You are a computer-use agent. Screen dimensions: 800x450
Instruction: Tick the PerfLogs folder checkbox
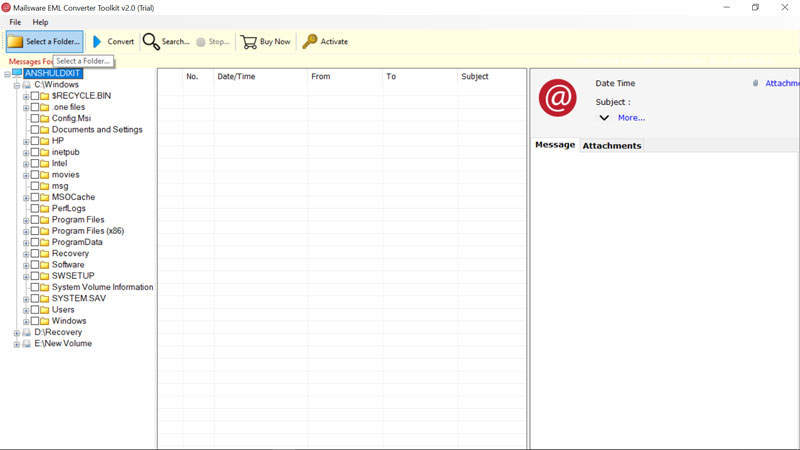pyautogui.click(x=35, y=208)
